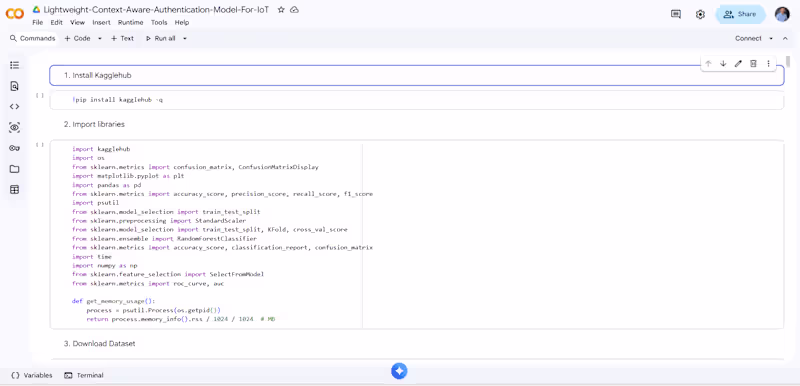
Task: Expand the Run all dropdown arrow
Action: point(185,38)
